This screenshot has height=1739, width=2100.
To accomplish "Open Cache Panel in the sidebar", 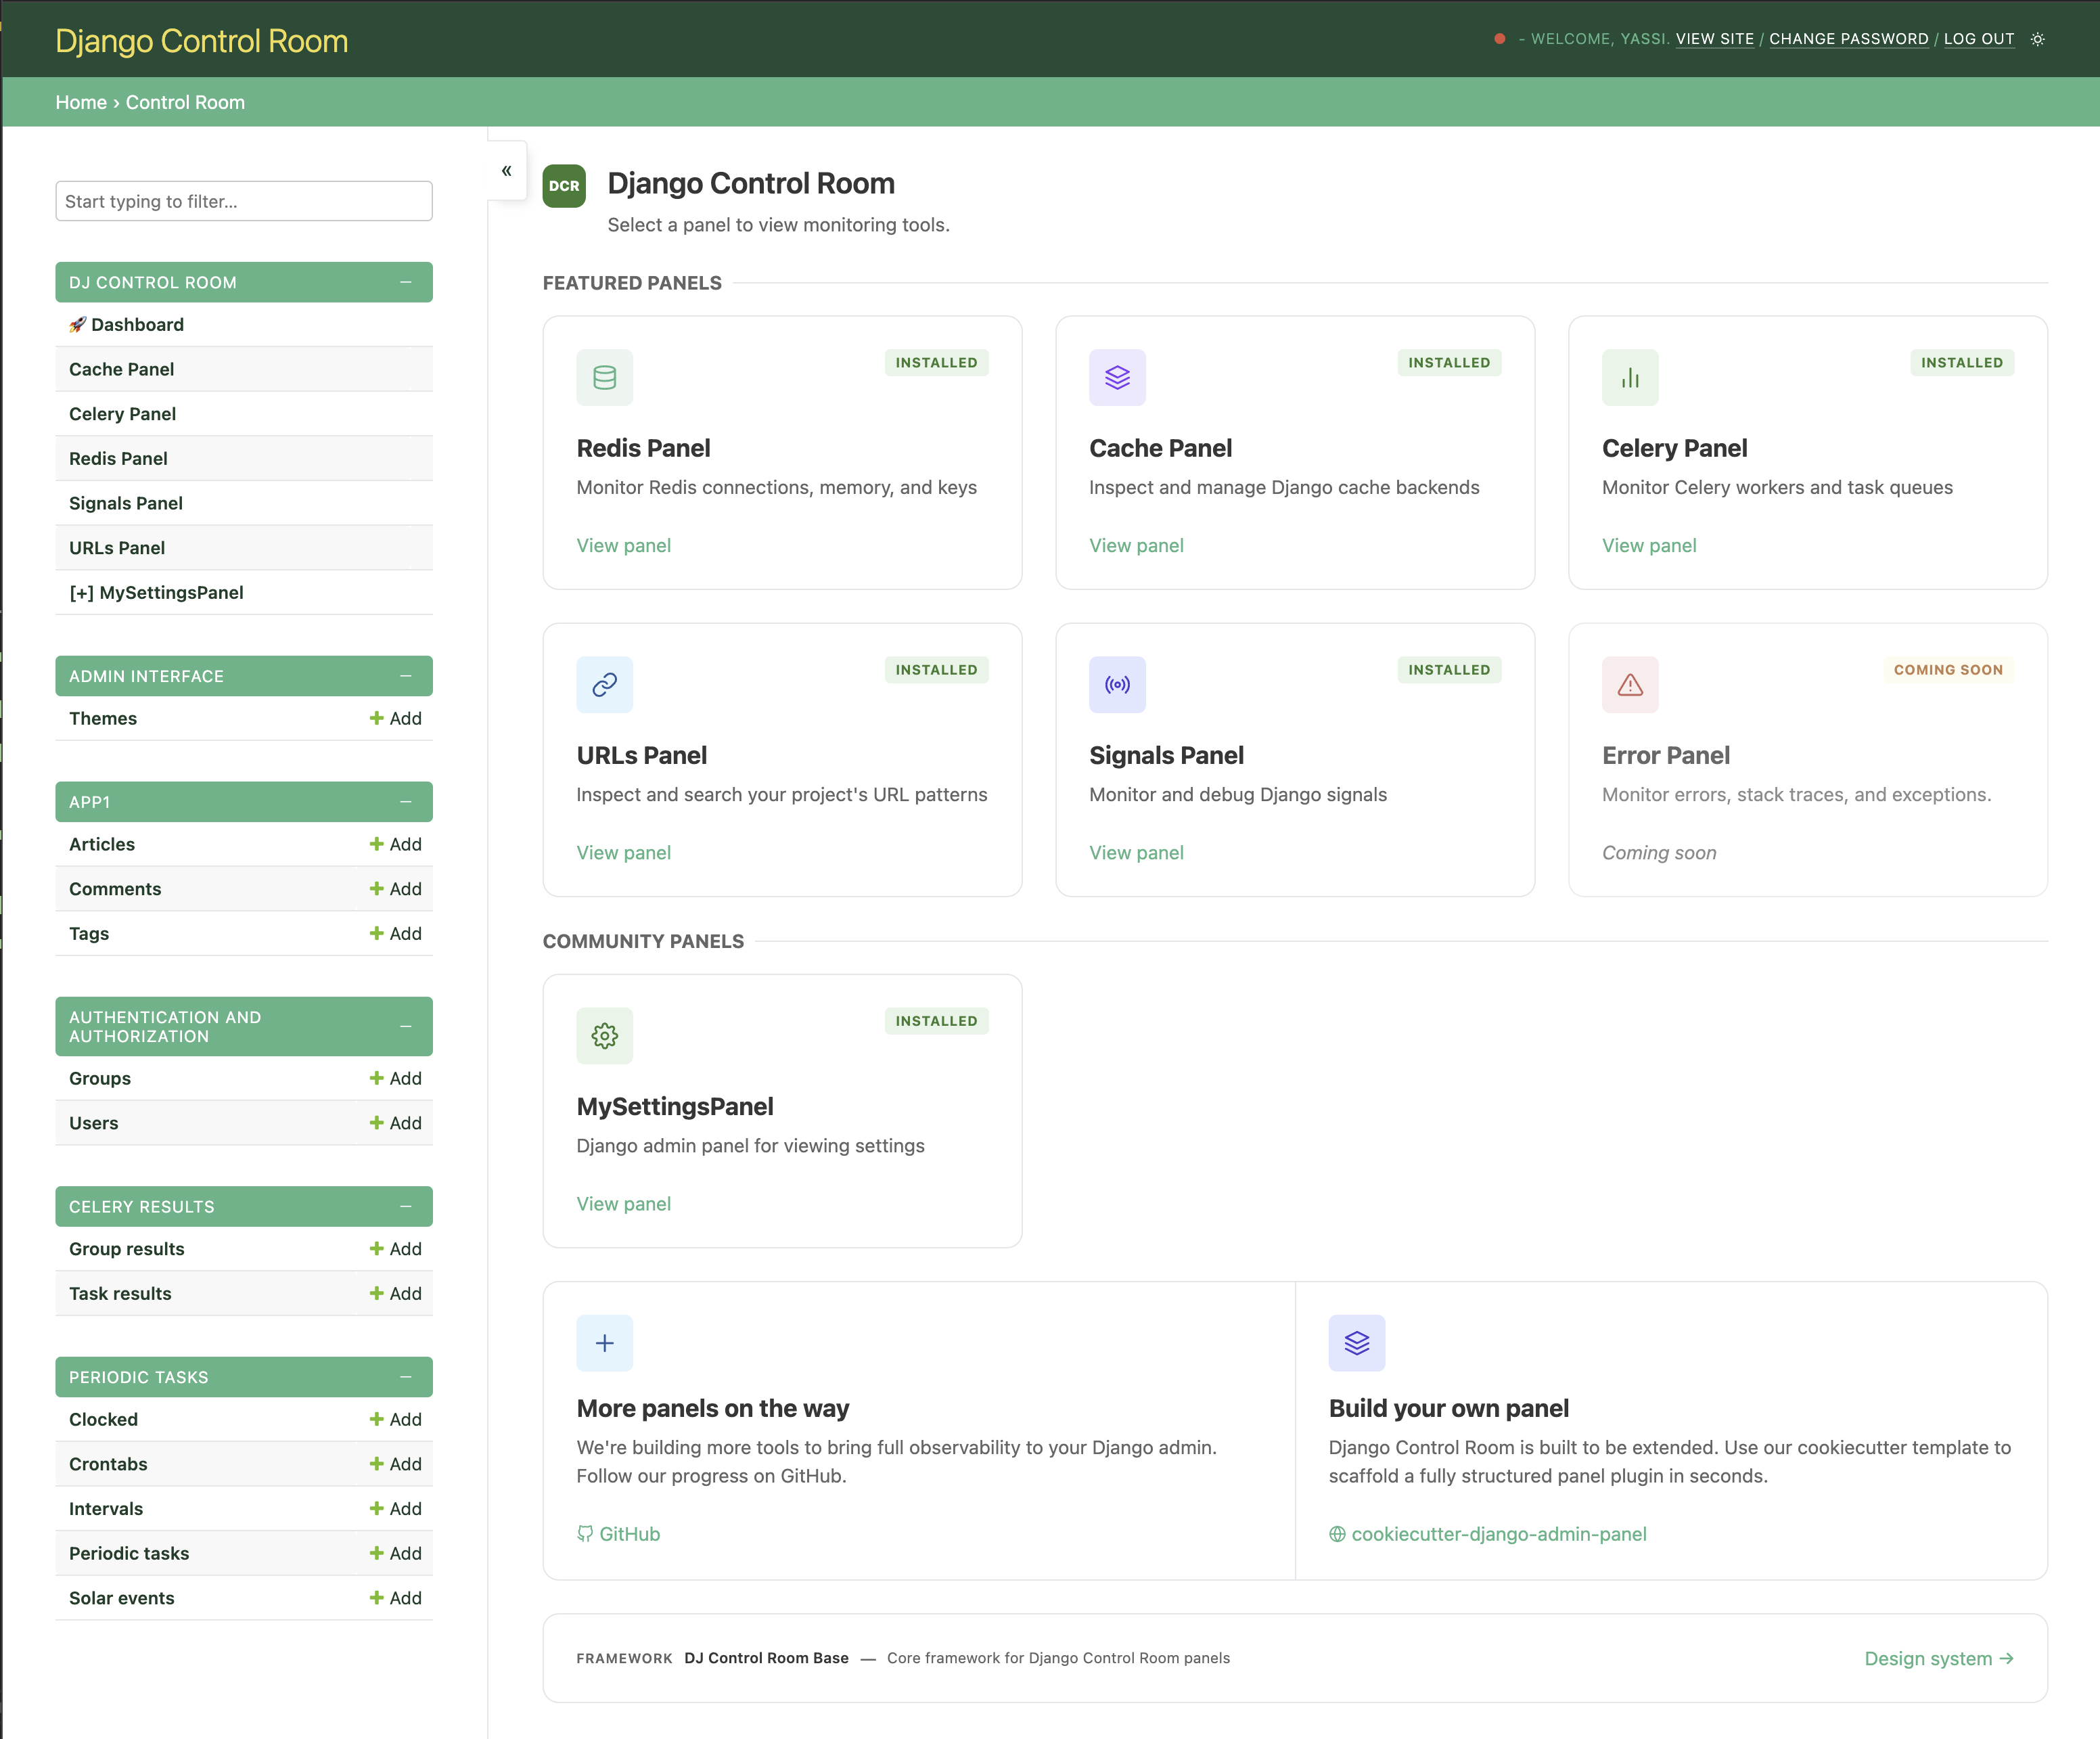I will click(x=122, y=369).
